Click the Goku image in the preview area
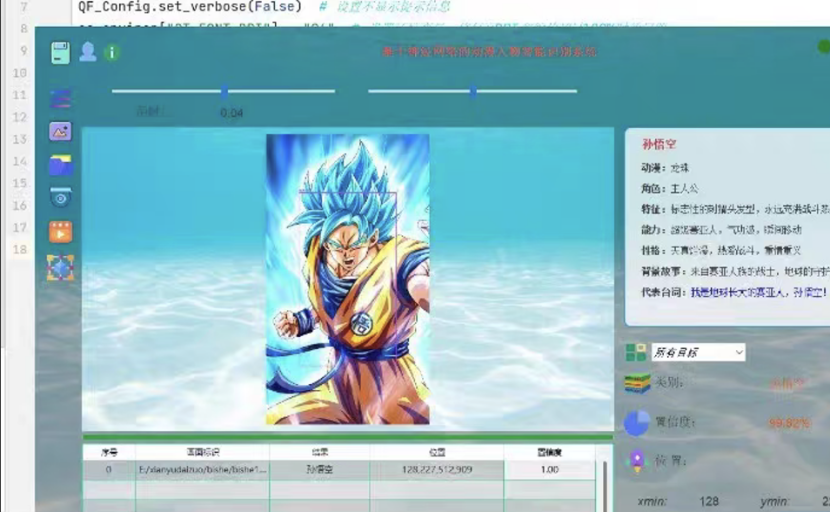The height and width of the screenshot is (512, 830). coord(347,279)
